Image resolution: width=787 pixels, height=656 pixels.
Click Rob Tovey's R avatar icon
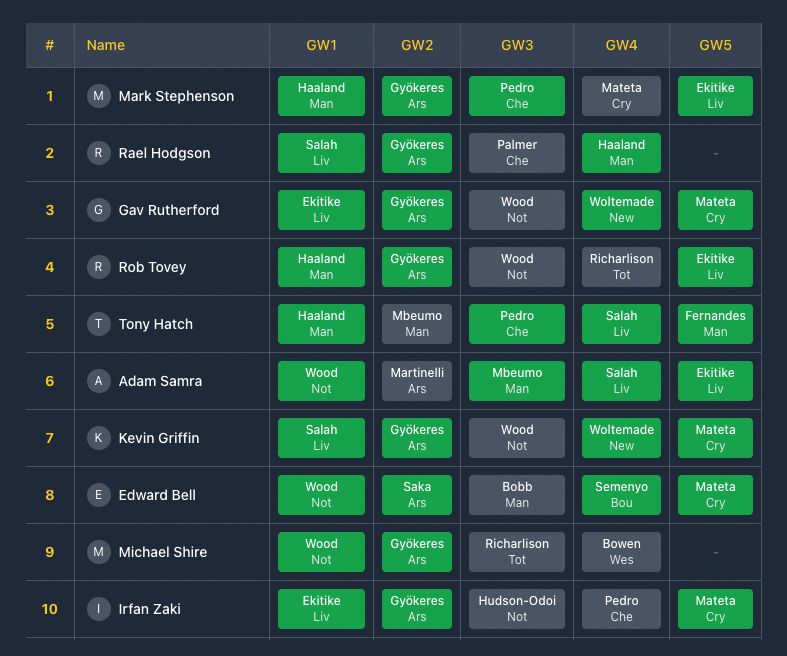[98, 267]
